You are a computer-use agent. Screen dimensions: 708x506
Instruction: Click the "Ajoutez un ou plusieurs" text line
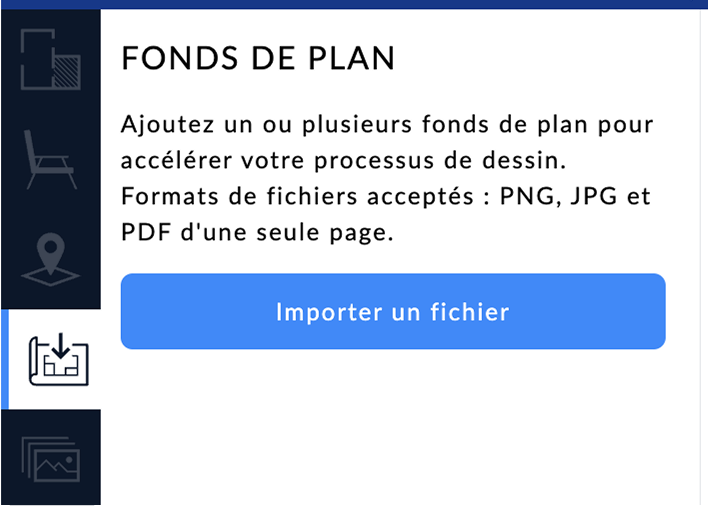(x=386, y=127)
